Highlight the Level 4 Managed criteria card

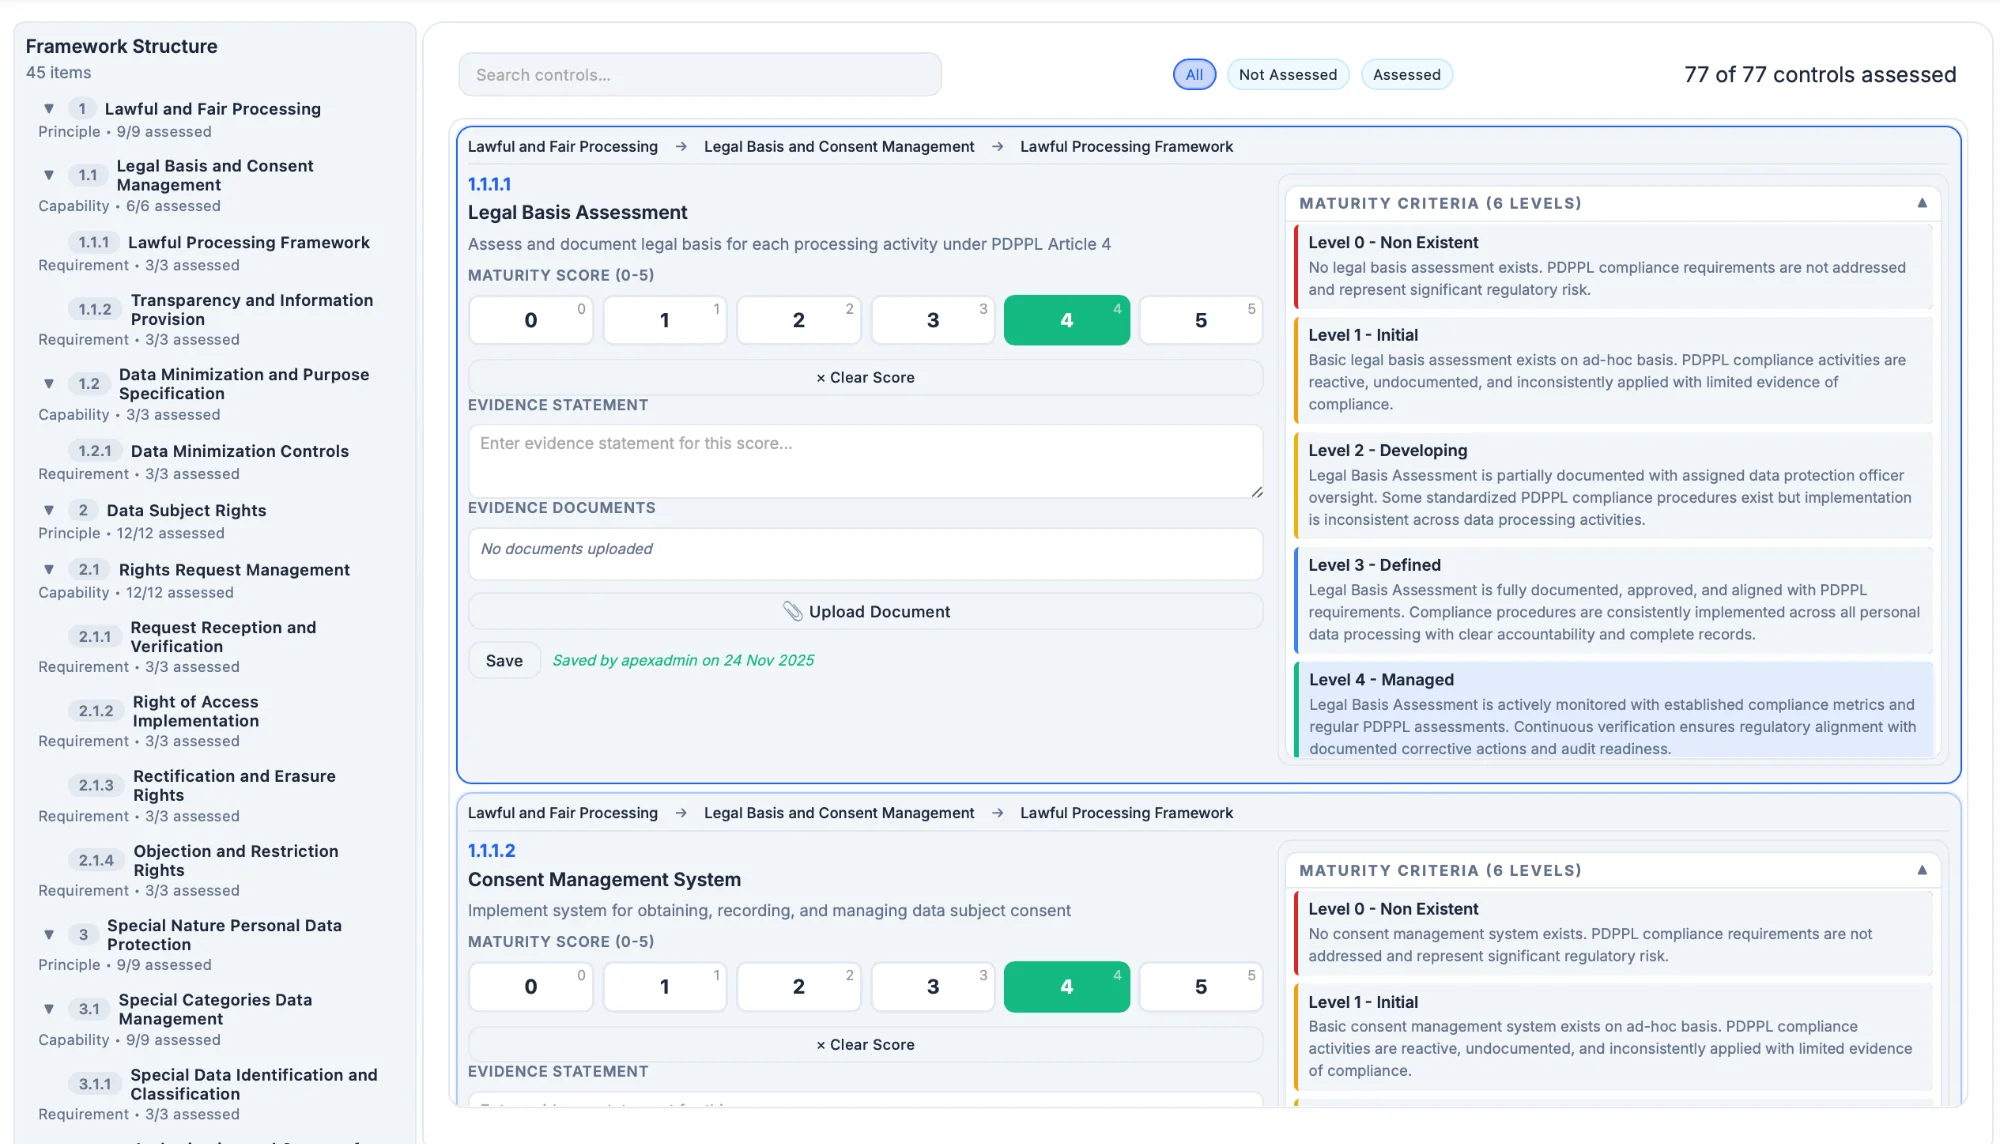[x=1612, y=712]
